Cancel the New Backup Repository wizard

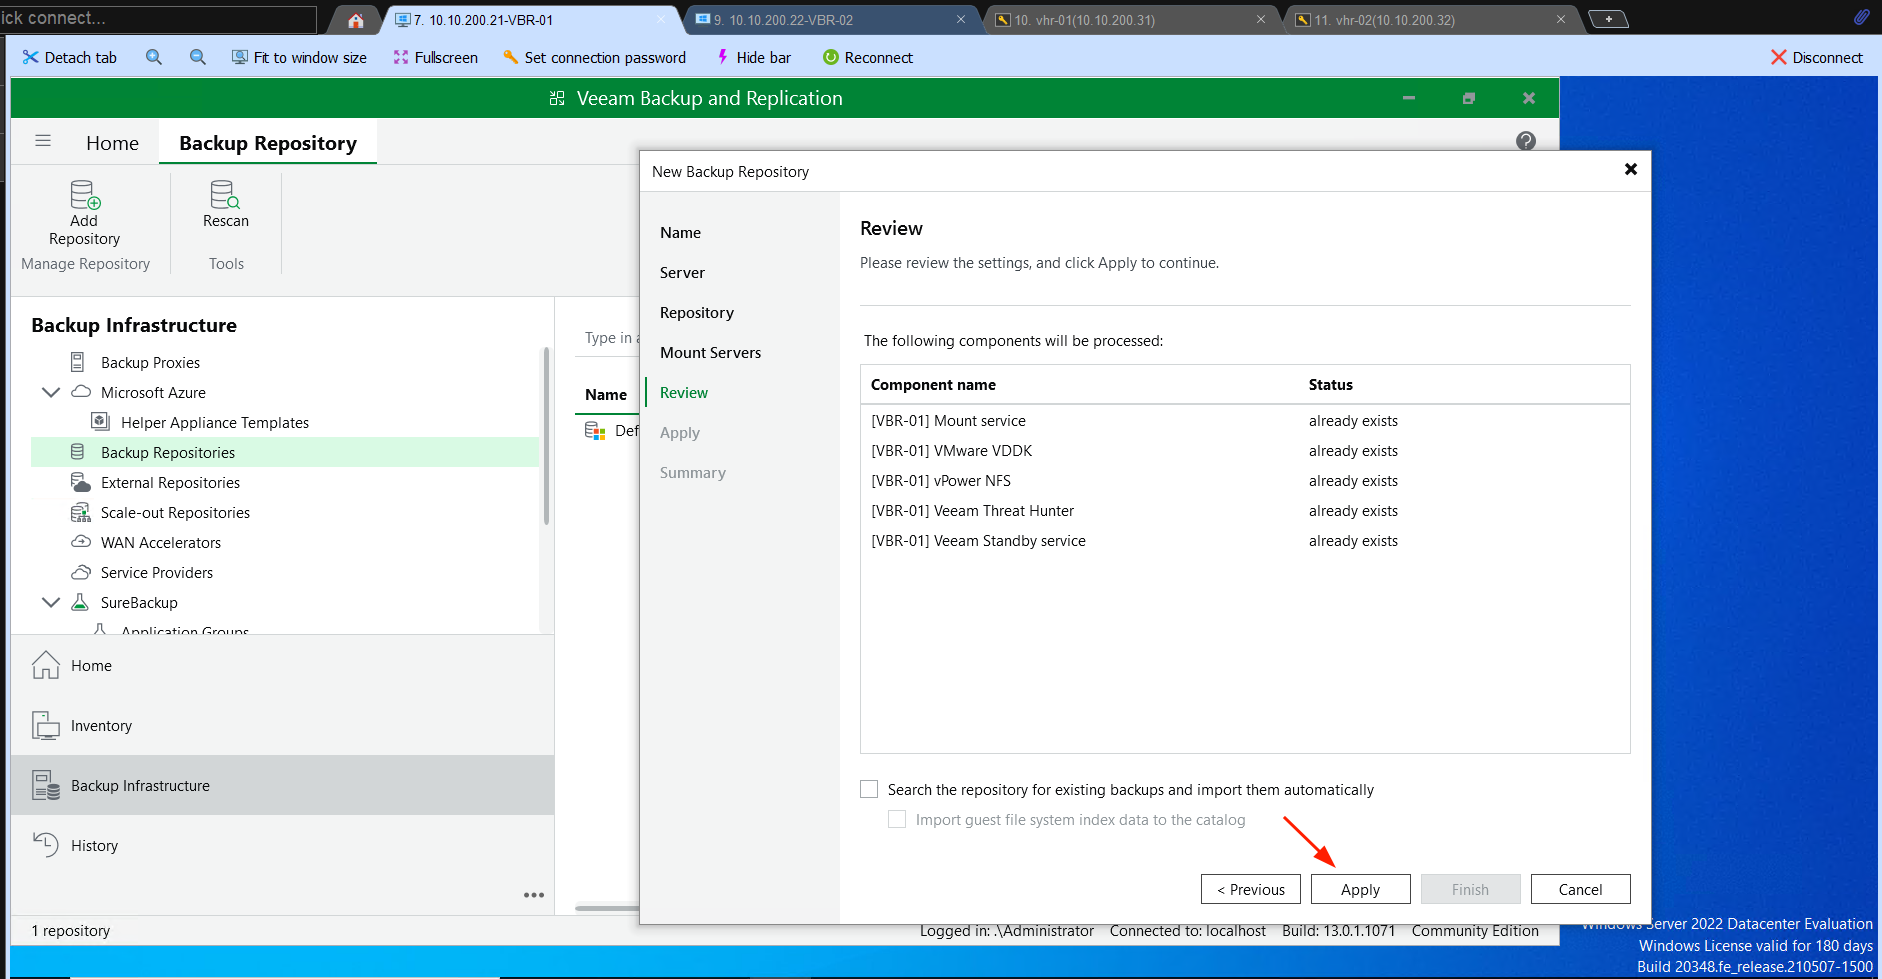click(1581, 889)
